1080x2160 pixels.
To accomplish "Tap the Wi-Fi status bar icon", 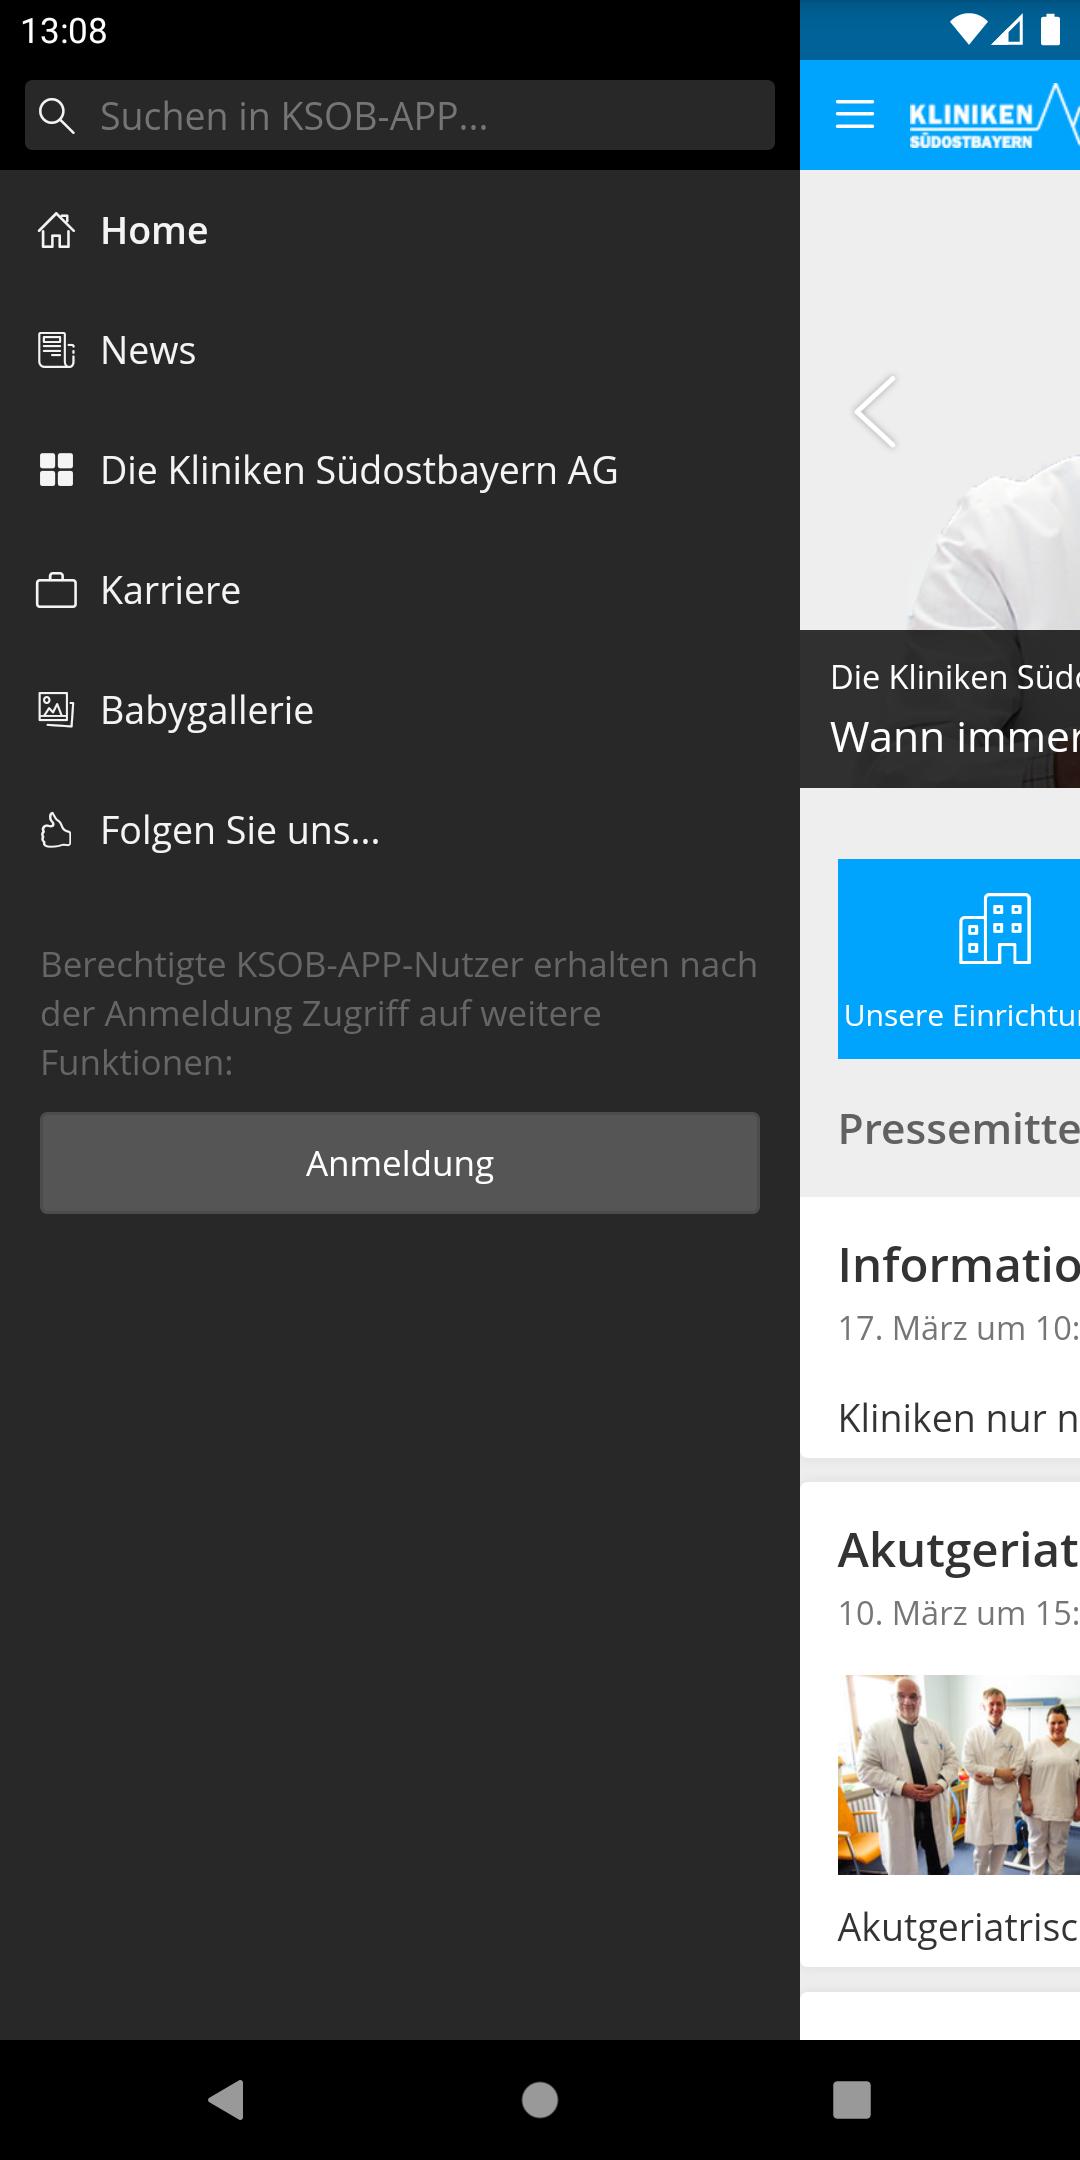I will pyautogui.click(x=968, y=31).
